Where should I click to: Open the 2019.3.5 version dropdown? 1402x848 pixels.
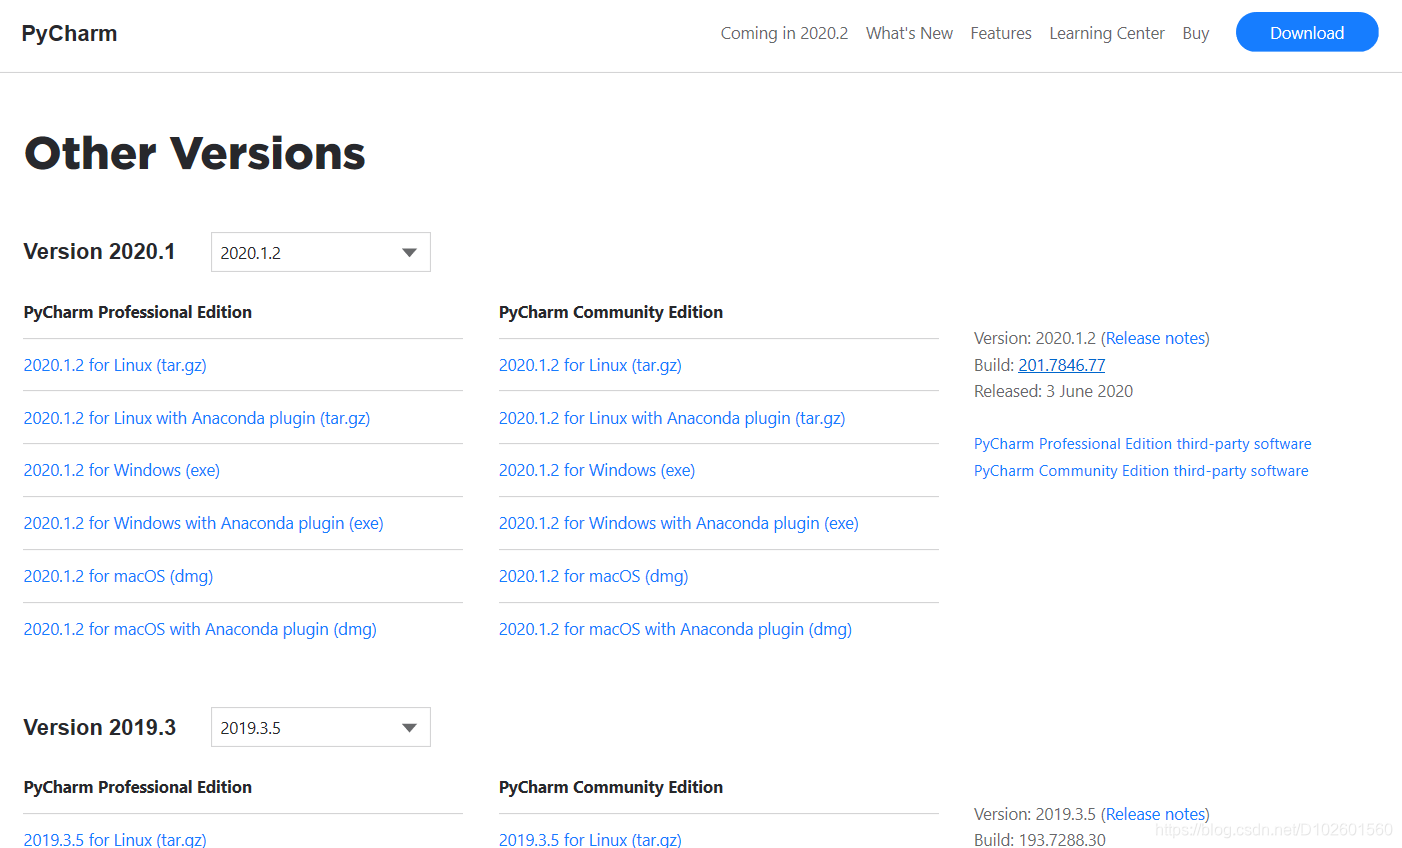pos(321,727)
